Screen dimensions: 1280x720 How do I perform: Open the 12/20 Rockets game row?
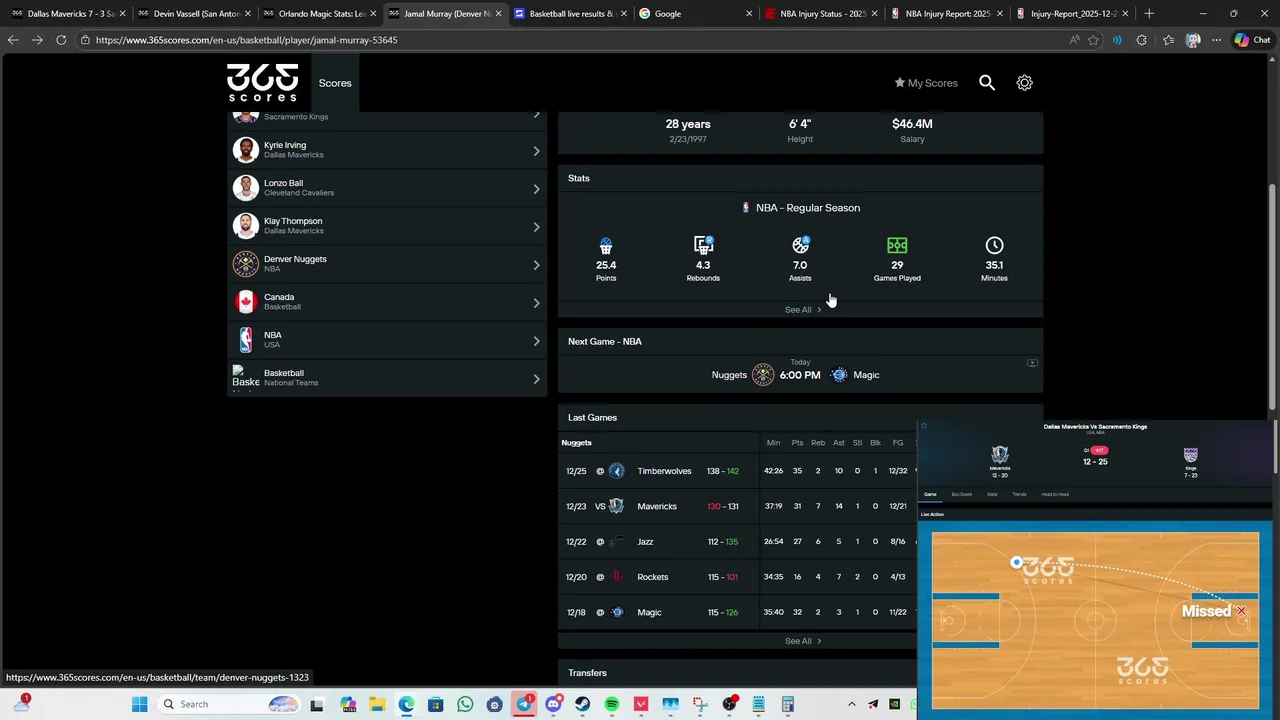[x=737, y=577]
